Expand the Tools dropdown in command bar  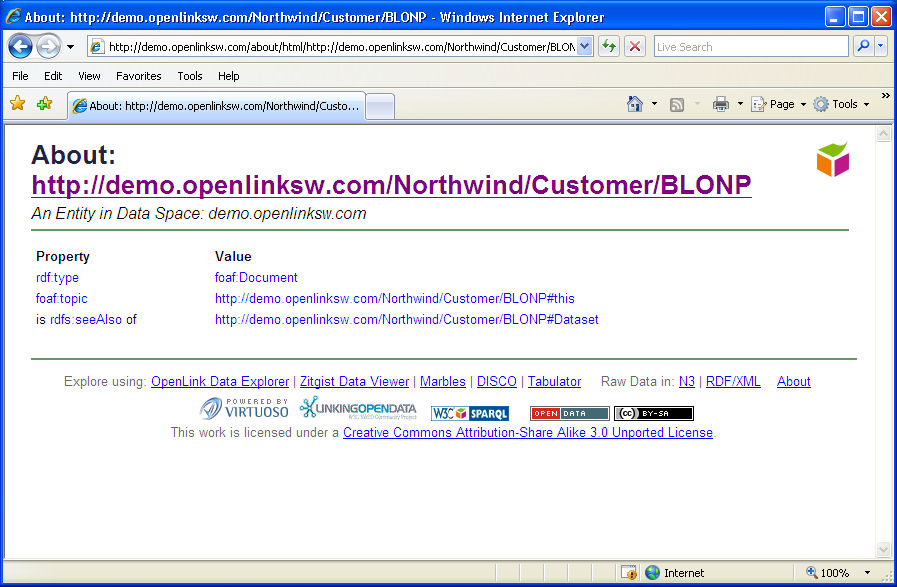click(x=866, y=104)
